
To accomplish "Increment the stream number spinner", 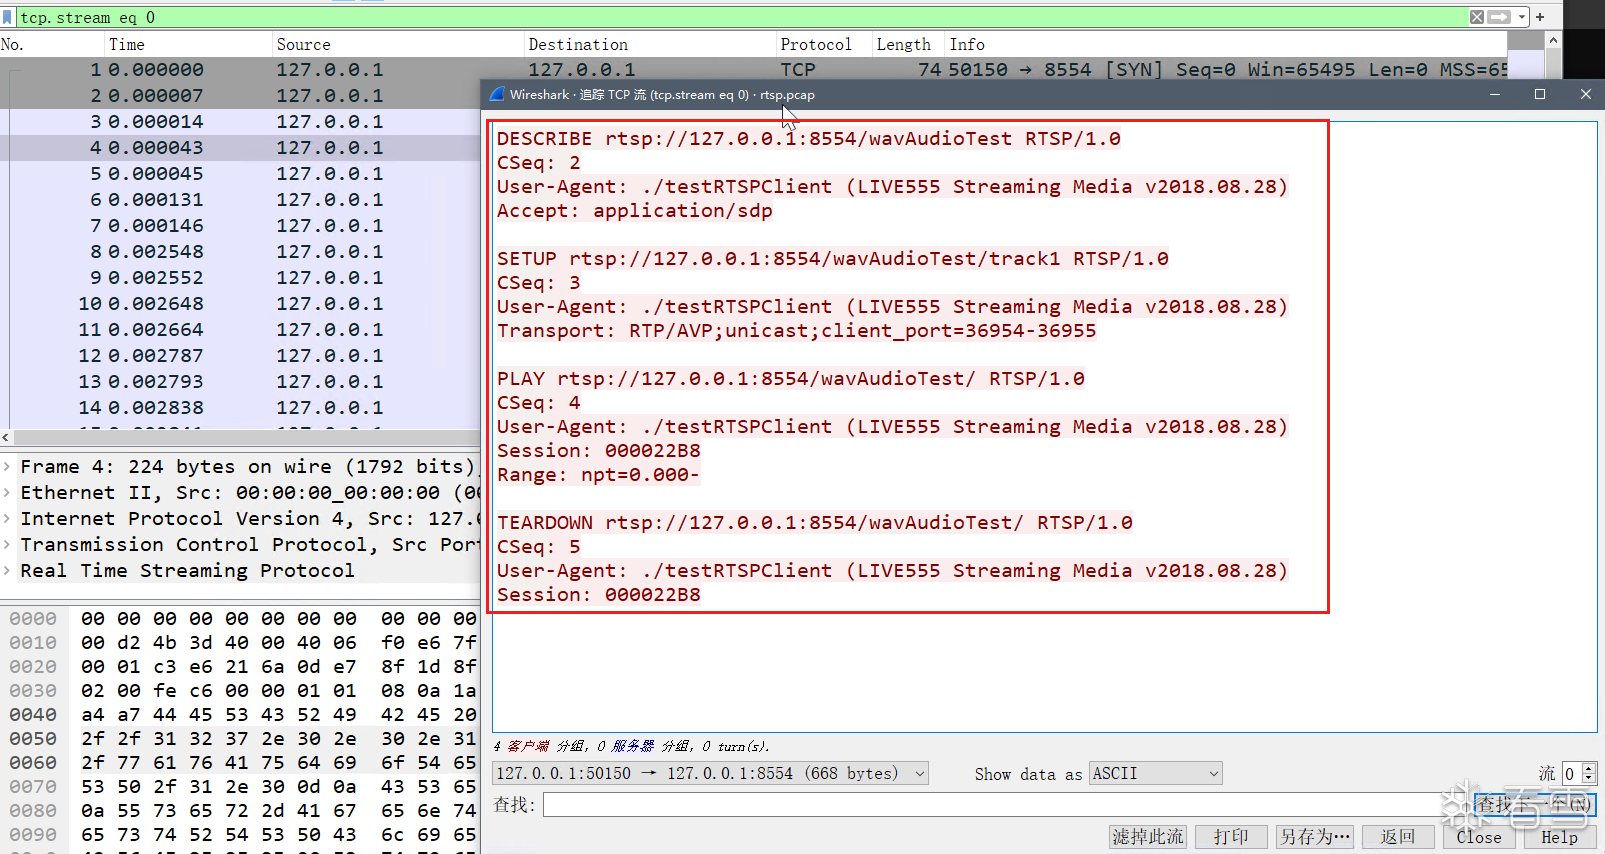I will pos(1588,768).
